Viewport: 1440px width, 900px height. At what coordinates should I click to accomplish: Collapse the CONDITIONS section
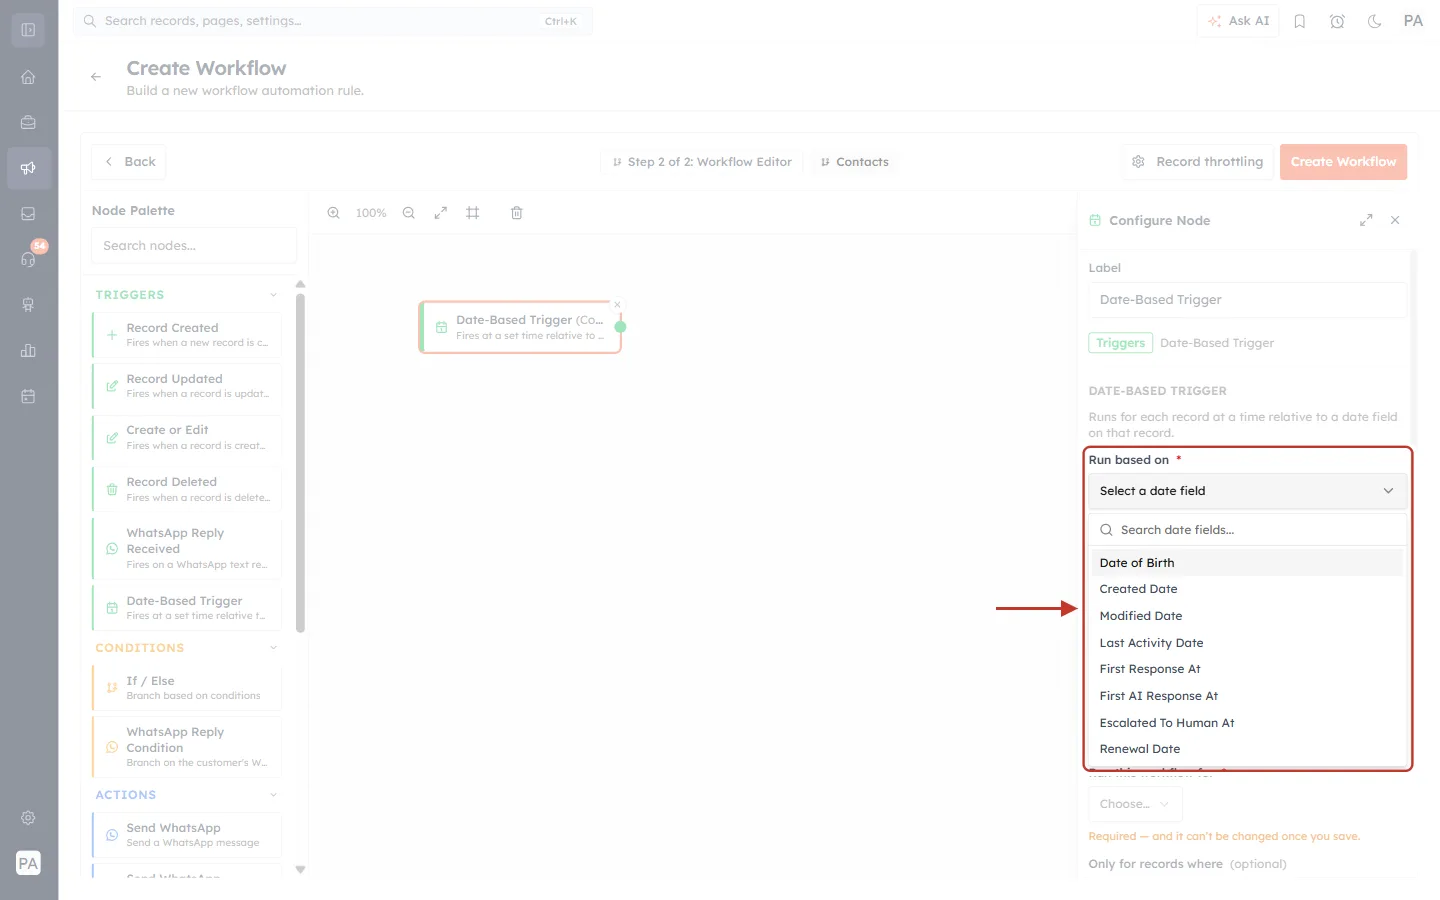[273, 648]
